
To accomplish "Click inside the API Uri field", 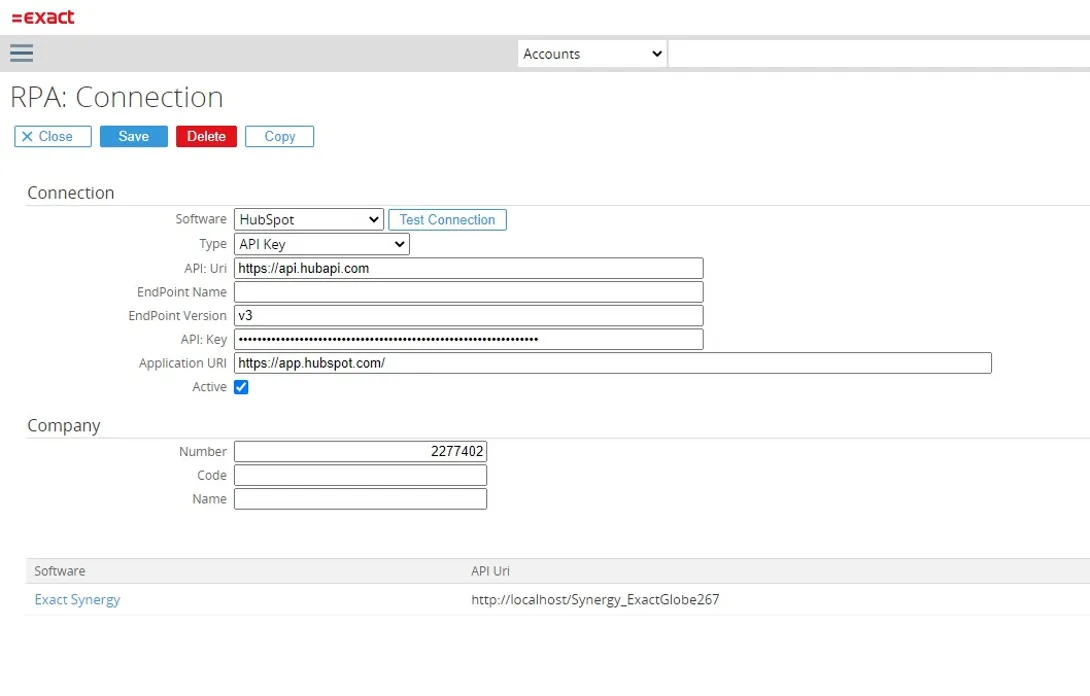I will (467, 267).
